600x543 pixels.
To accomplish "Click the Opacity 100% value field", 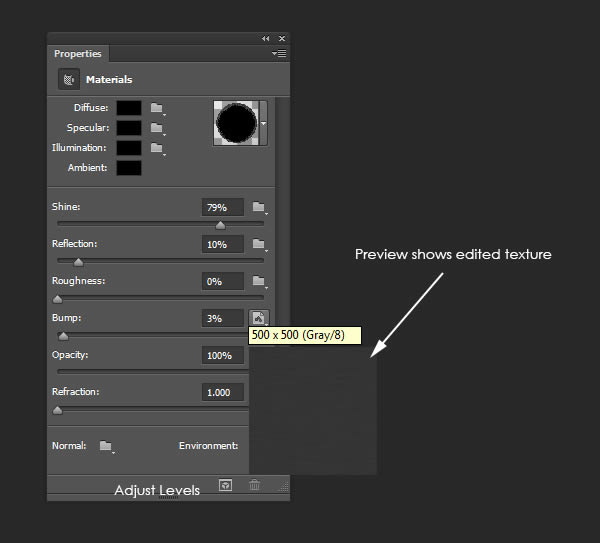I will coord(223,355).
